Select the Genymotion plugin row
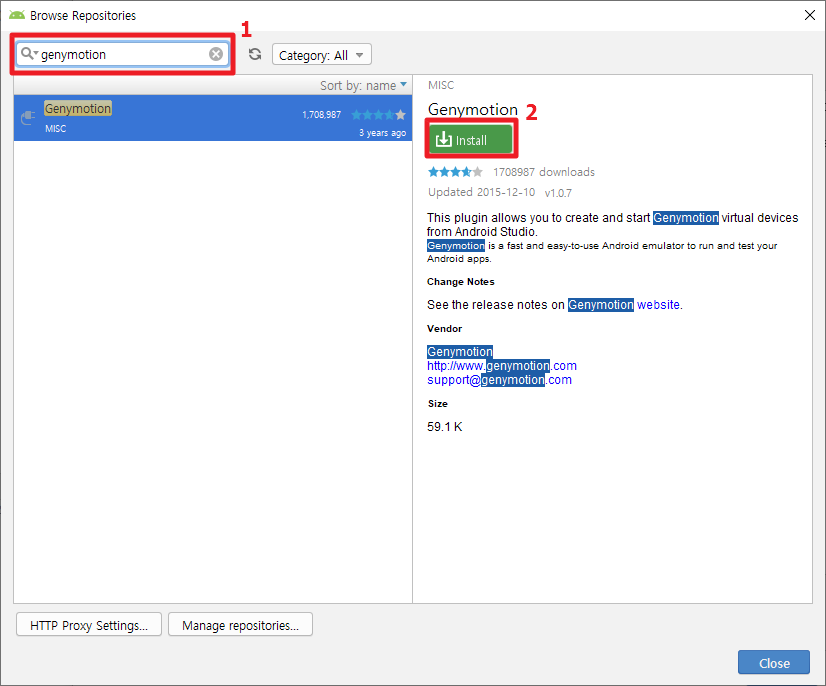Image resolution: width=826 pixels, height=686 pixels. (x=213, y=118)
